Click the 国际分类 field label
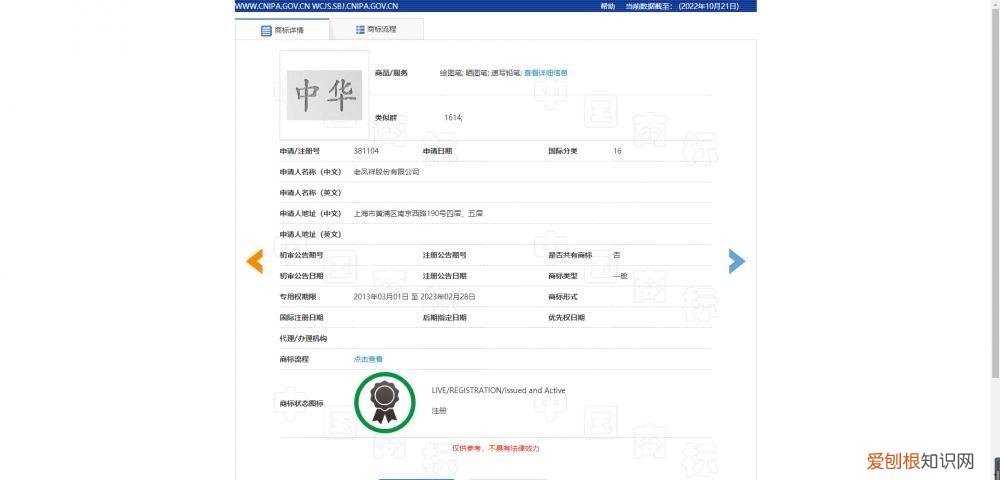1000x480 pixels. pos(562,151)
